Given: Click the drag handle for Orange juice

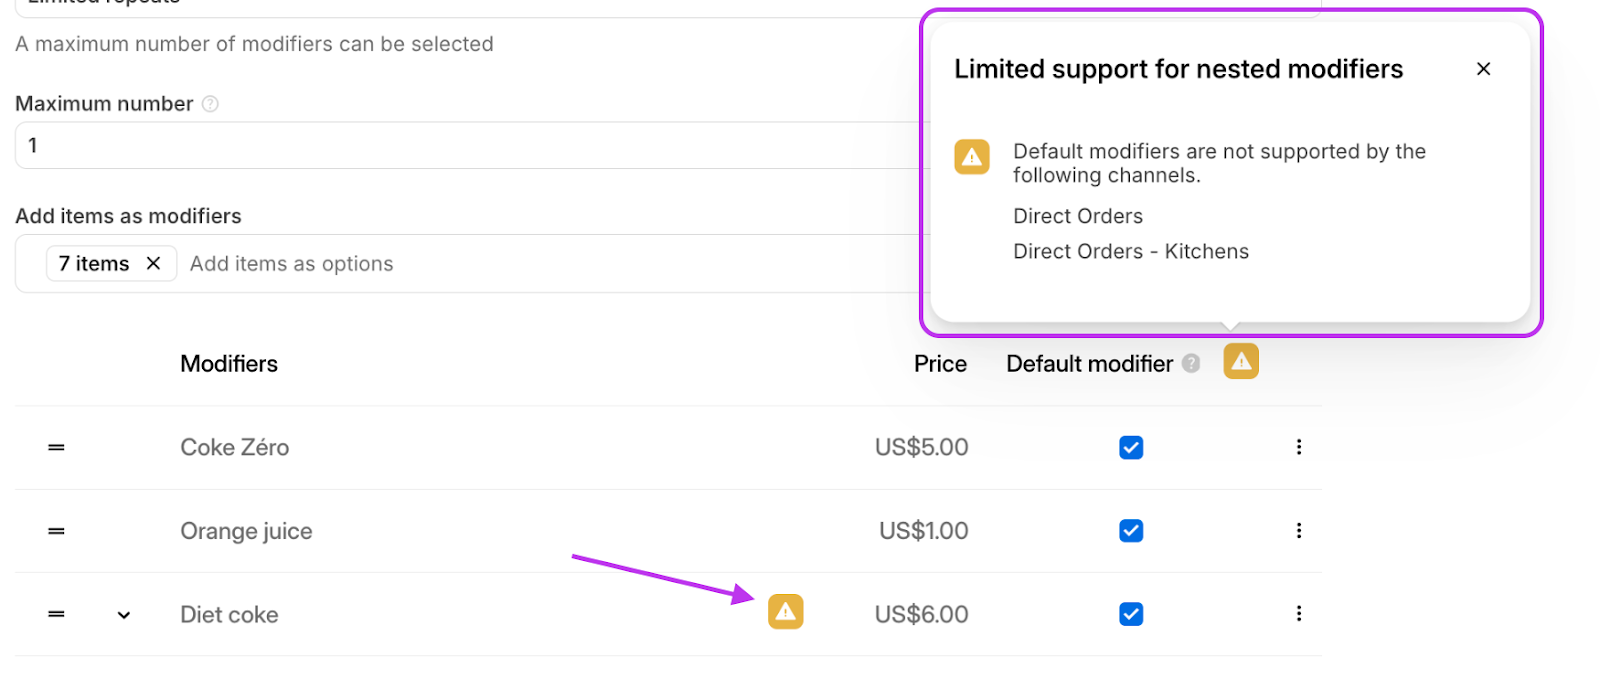Looking at the screenshot, I should coord(57,531).
